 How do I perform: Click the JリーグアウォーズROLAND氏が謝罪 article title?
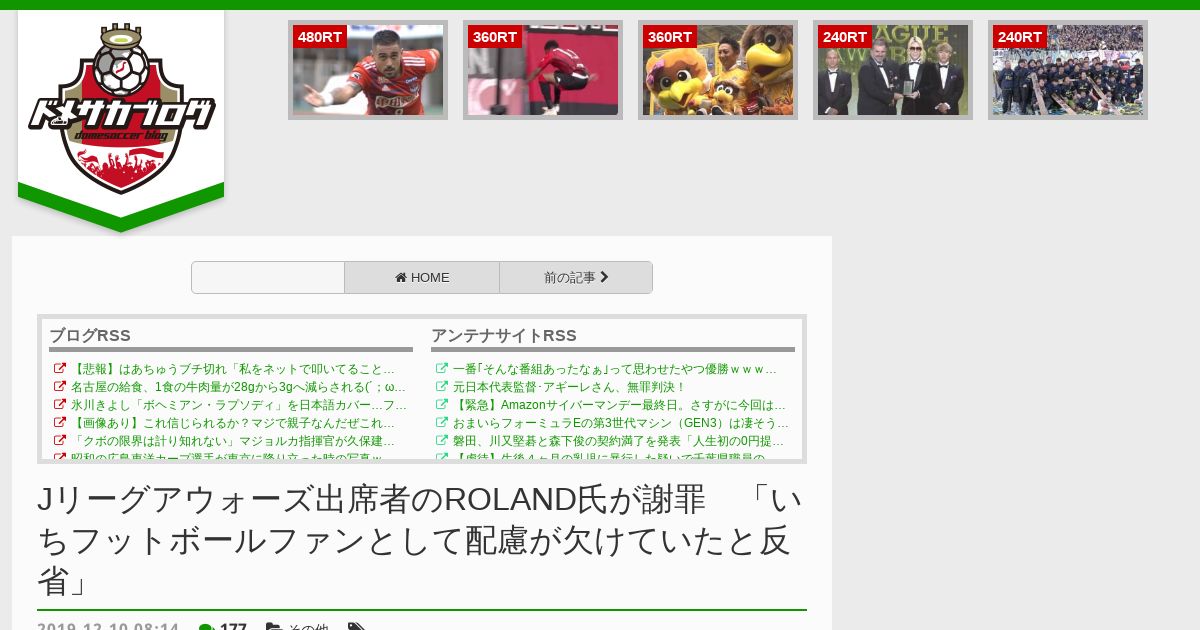pyautogui.click(x=420, y=540)
